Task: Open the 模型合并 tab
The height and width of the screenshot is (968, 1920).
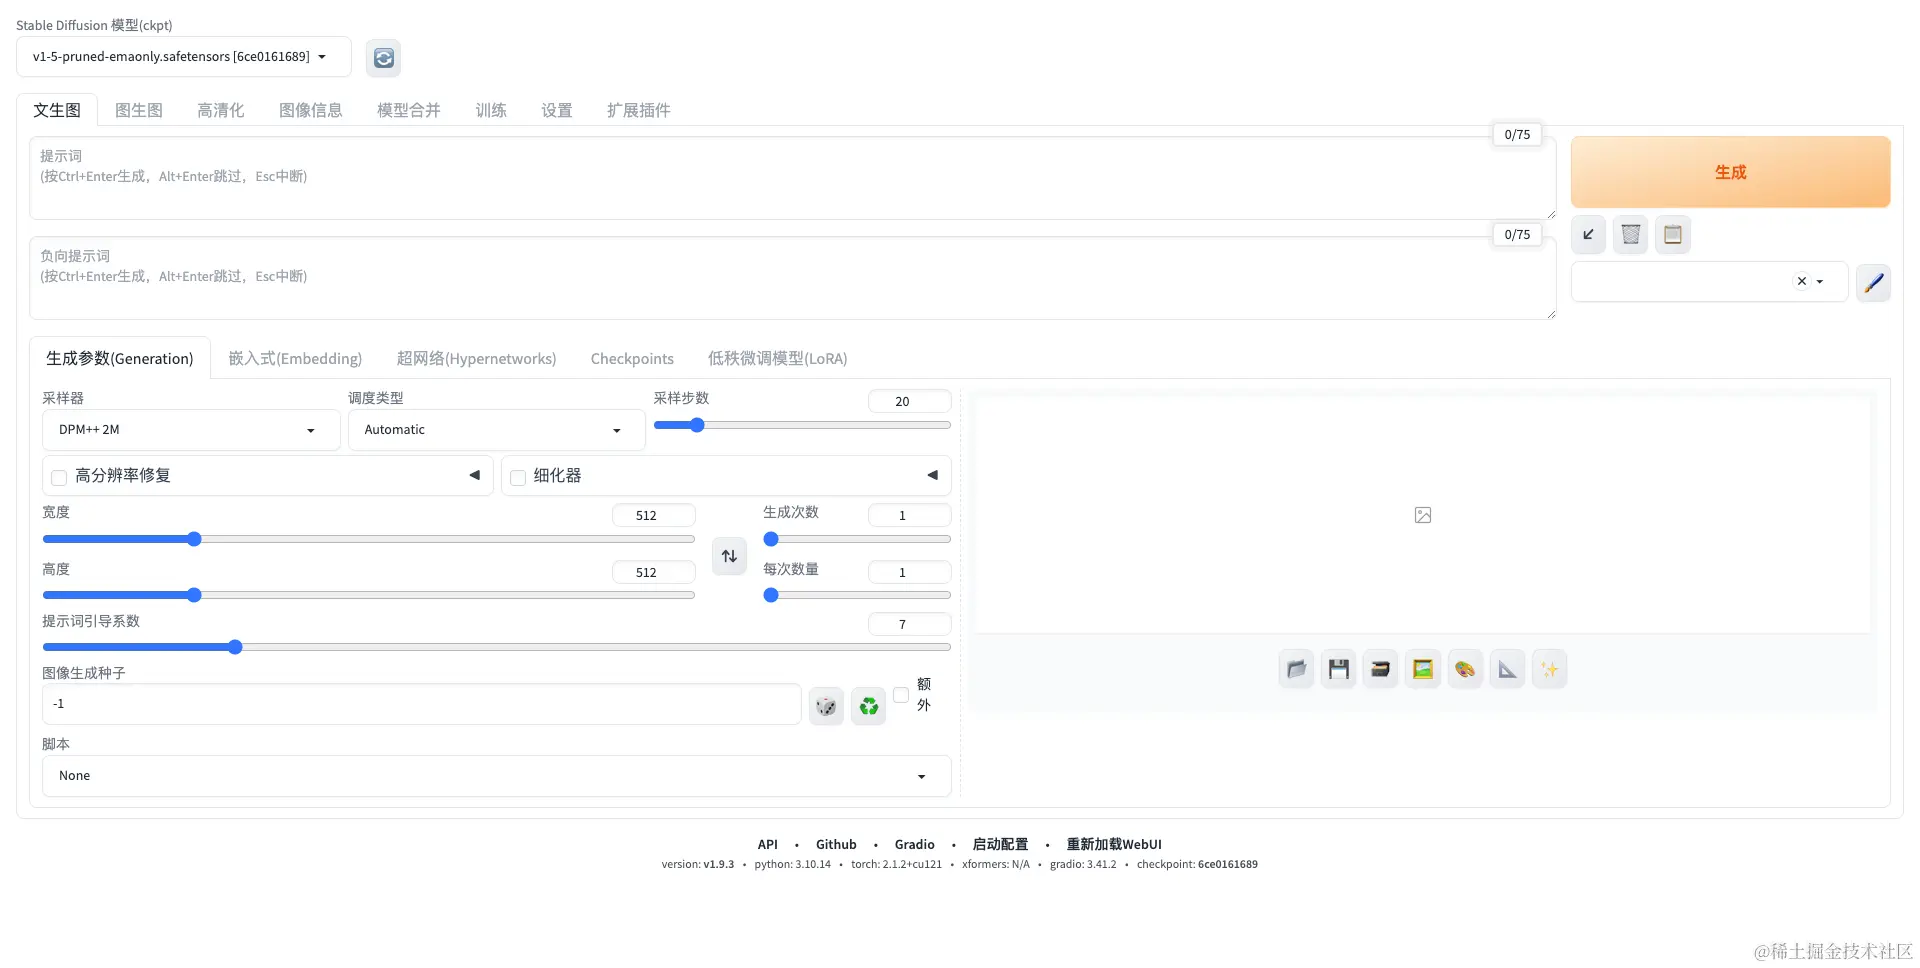Action: click(409, 110)
